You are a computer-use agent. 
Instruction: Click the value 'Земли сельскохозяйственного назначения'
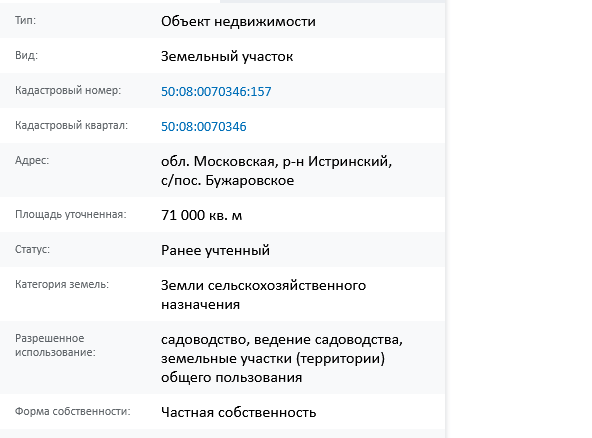pyautogui.click(x=263, y=295)
